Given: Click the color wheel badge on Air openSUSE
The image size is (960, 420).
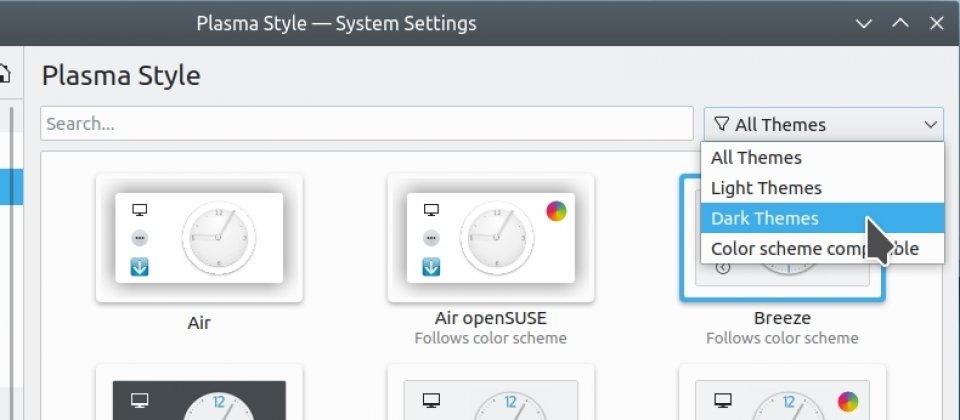Looking at the screenshot, I should tap(556, 211).
